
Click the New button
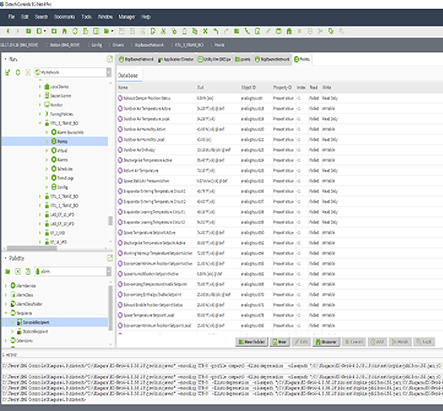click(x=280, y=342)
